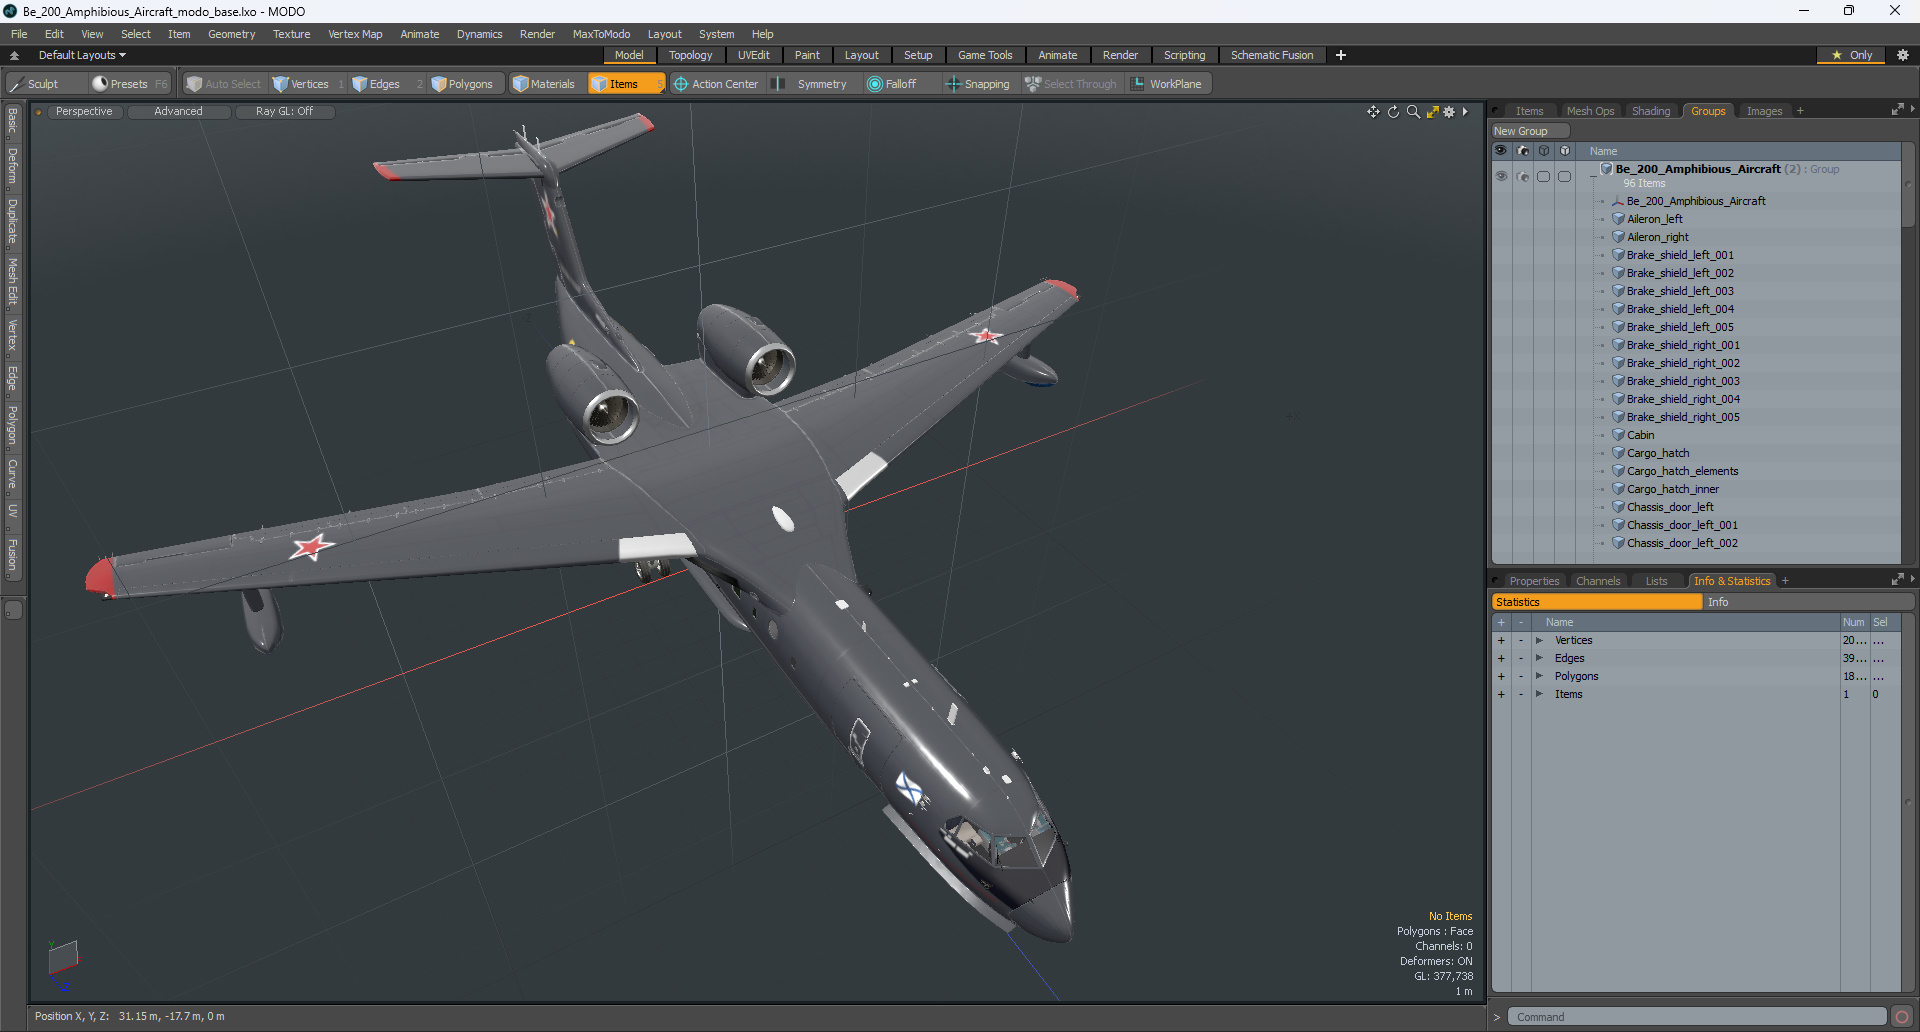
Task: Switch to Materials selection mode
Action: click(x=544, y=84)
